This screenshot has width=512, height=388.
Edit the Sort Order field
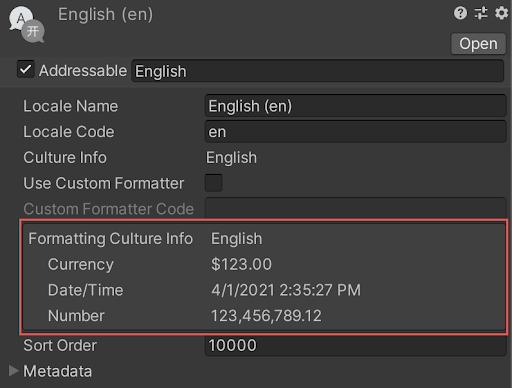click(x=356, y=346)
